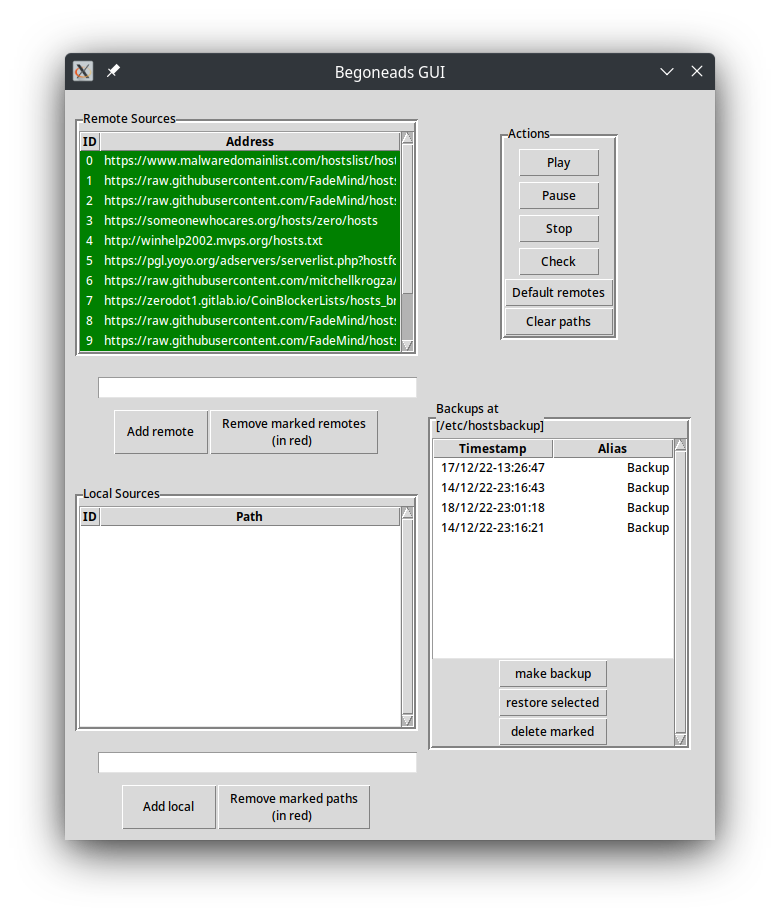Viewport: 780px width, 917px height.
Task: Focus the local source path input field
Action: (257, 763)
